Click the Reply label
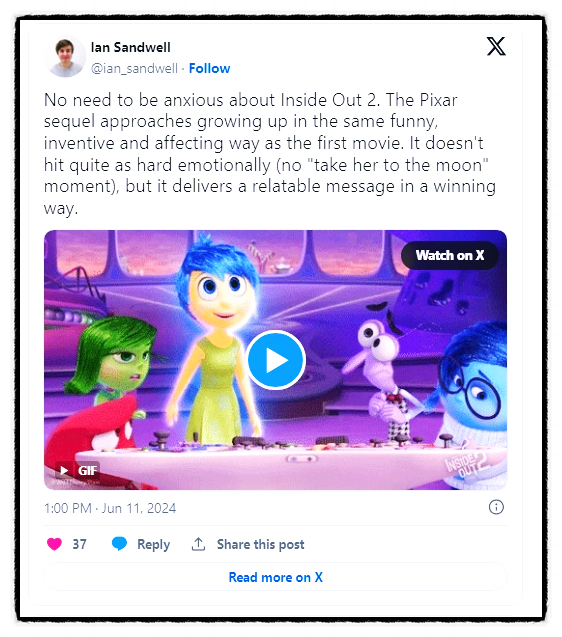Viewport: 562px width, 637px height. click(x=154, y=544)
